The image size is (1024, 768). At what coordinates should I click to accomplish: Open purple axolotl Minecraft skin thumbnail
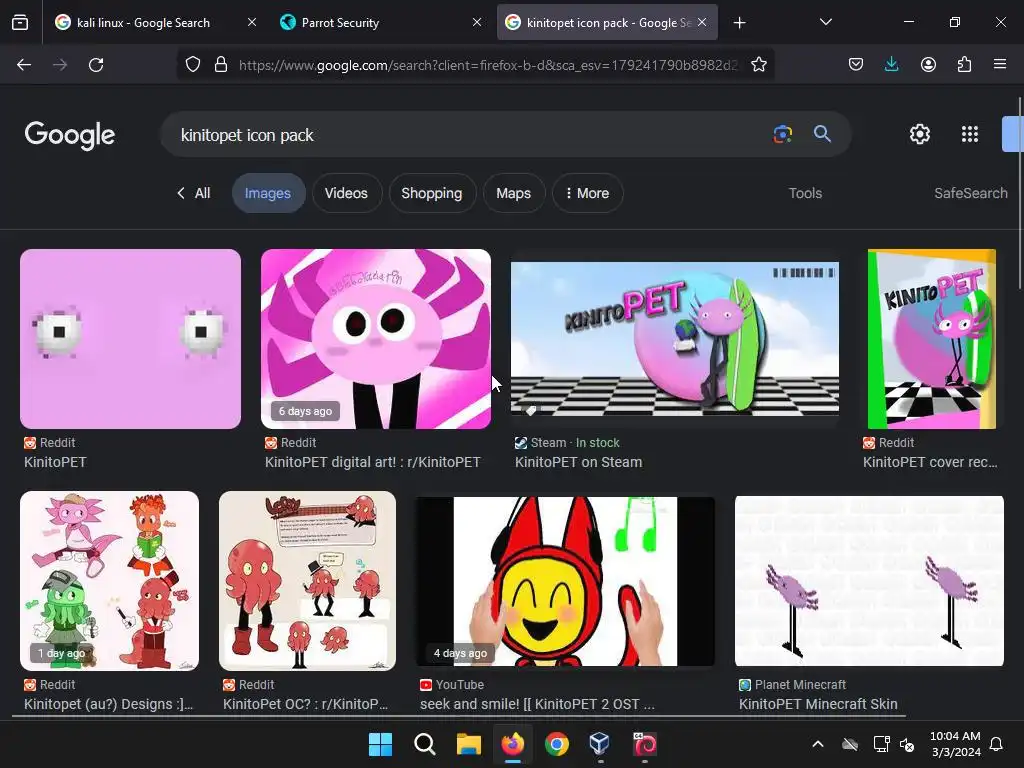869,581
